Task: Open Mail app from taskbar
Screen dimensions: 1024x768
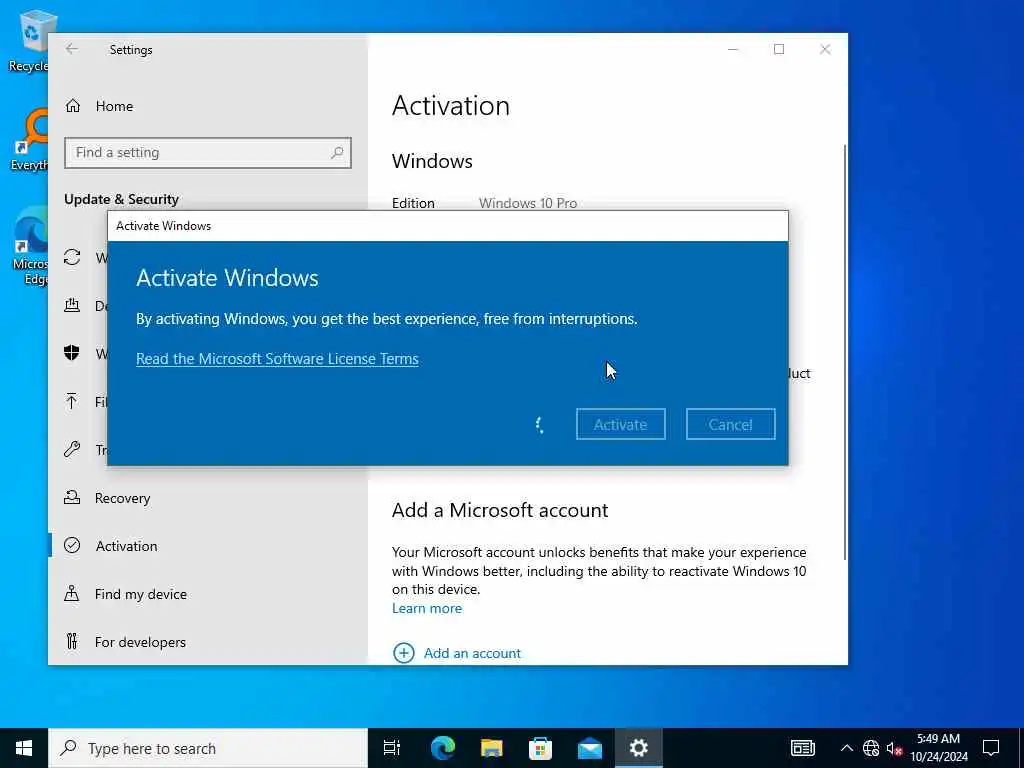Action: point(589,748)
